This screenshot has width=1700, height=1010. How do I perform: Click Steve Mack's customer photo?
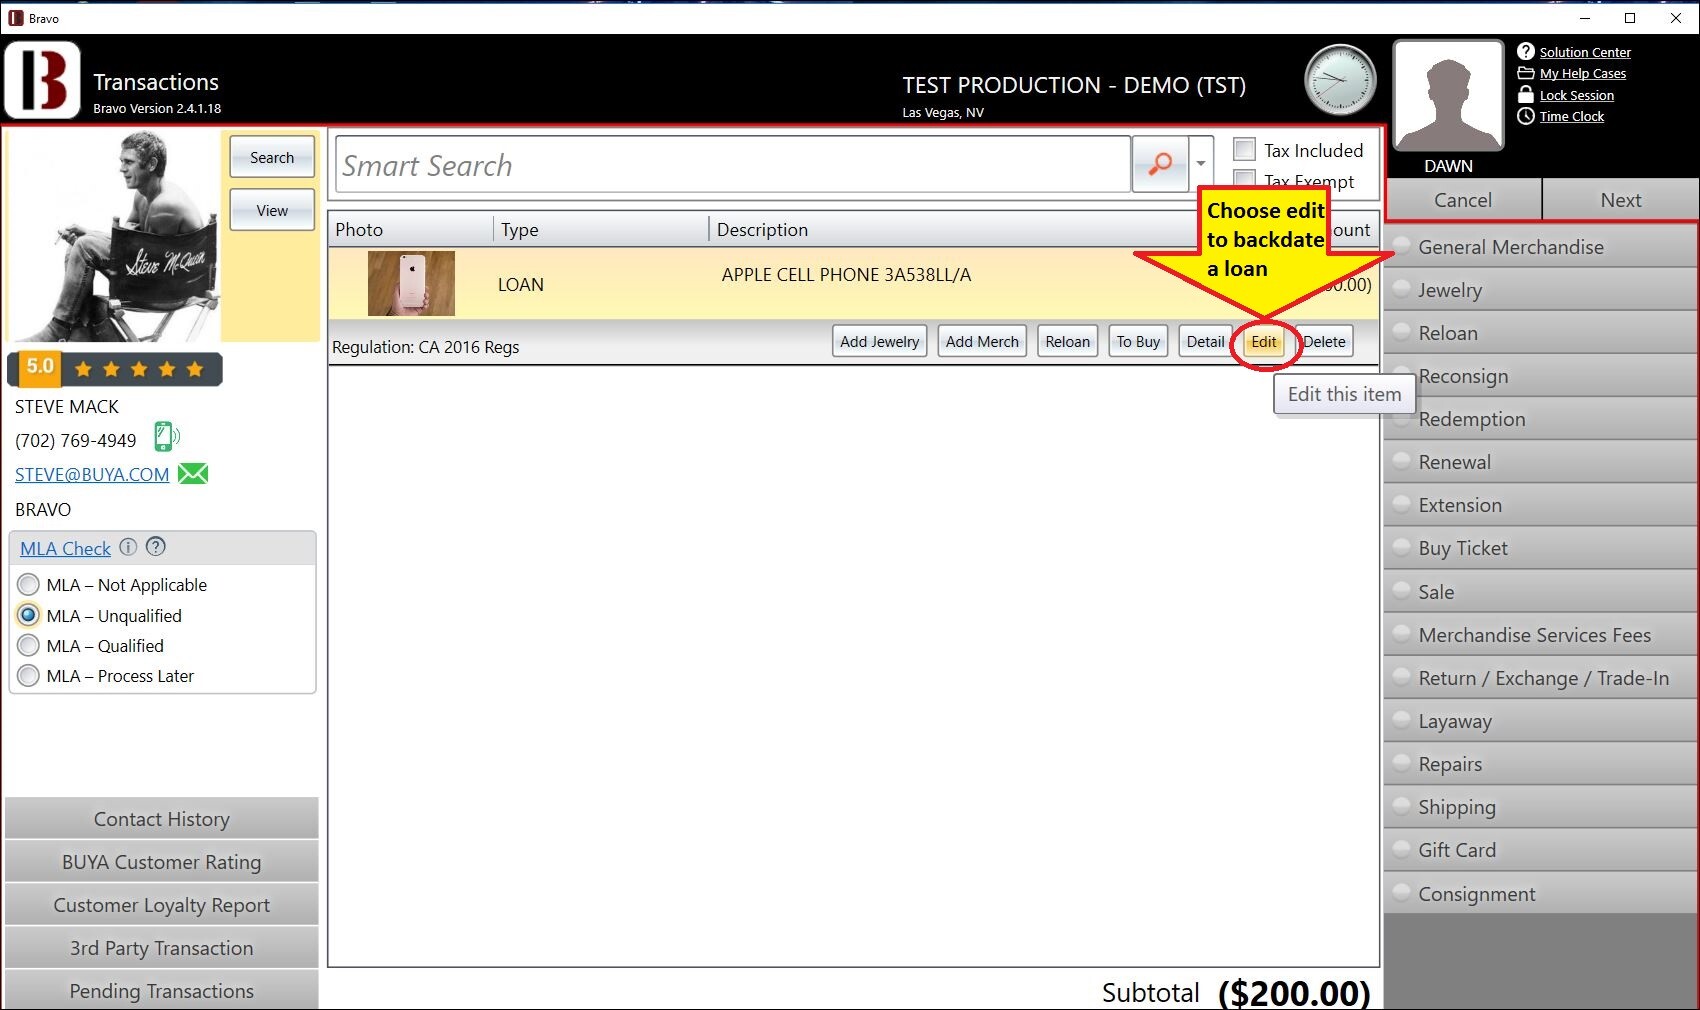point(113,236)
